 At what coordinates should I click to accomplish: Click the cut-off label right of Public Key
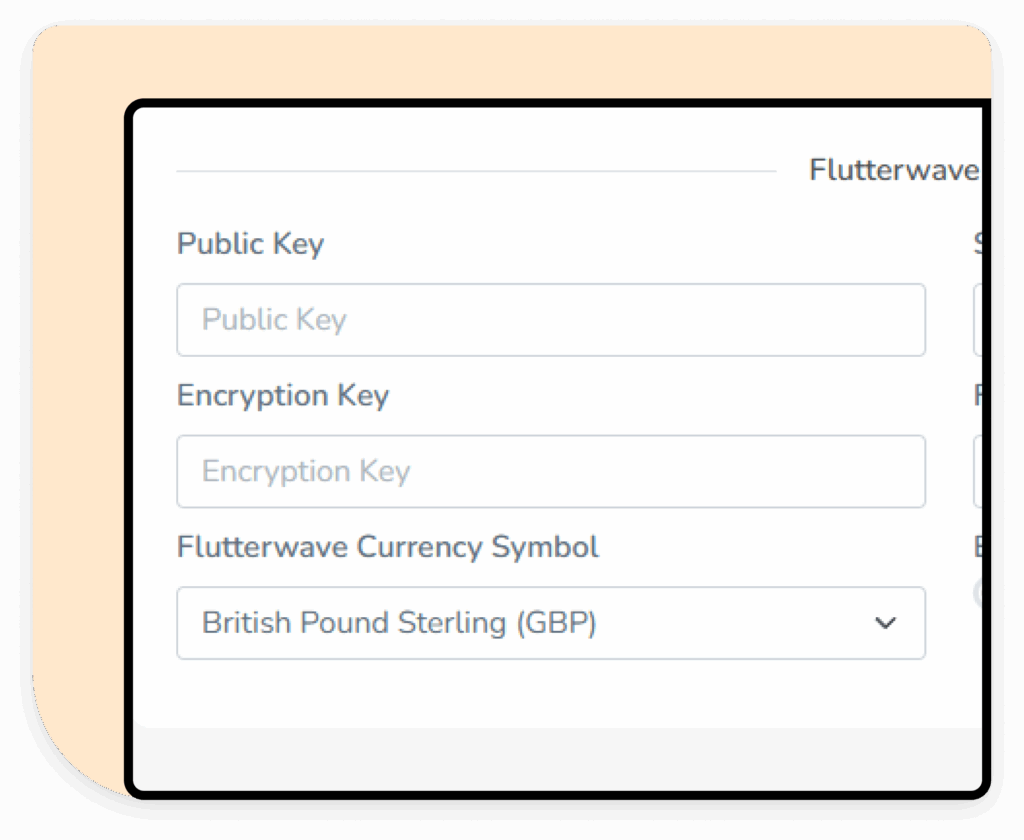pos(978,243)
